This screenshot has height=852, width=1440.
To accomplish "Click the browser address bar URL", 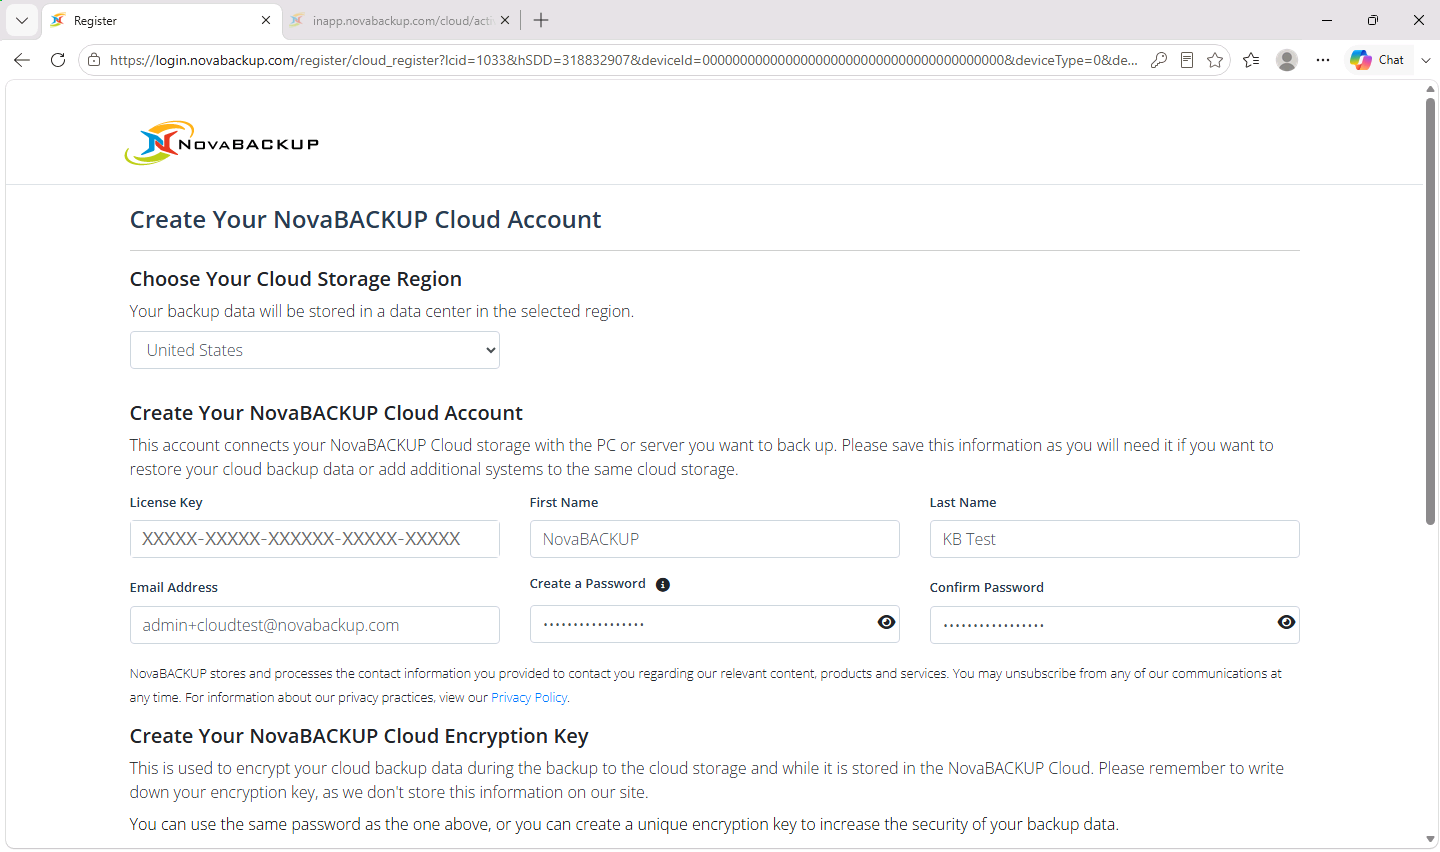I will [623, 60].
